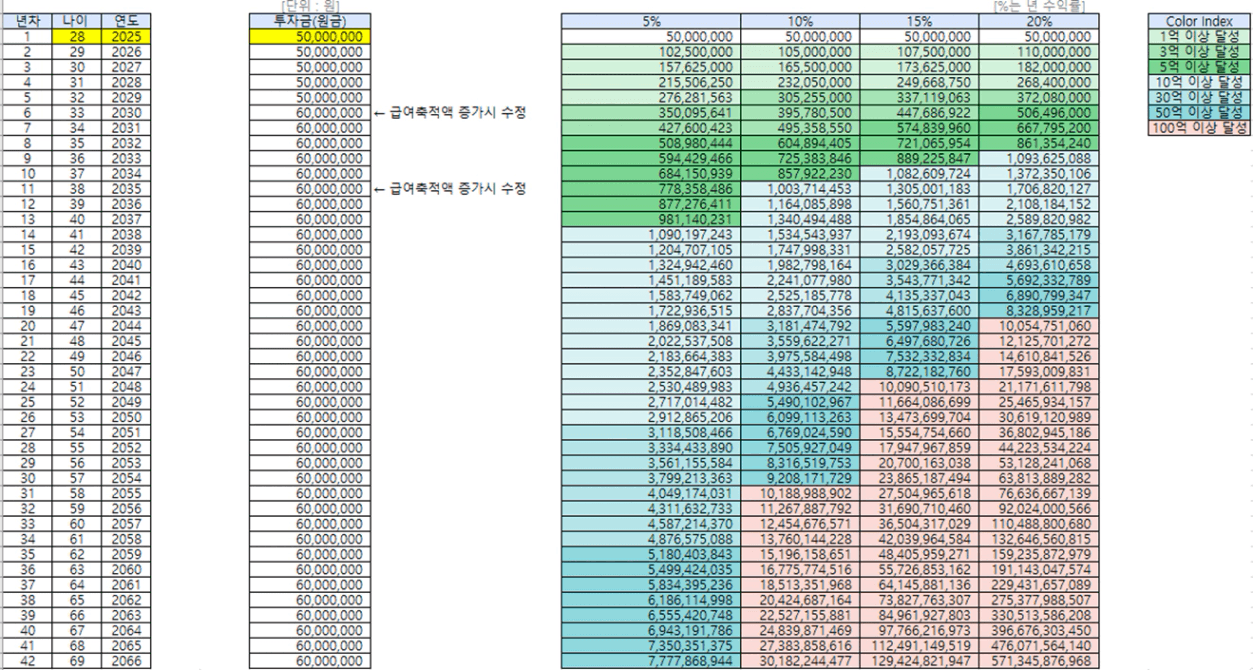
Task: Pick the 5억 이상 달성 legend cell
Action: click(x=1199, y=66)
